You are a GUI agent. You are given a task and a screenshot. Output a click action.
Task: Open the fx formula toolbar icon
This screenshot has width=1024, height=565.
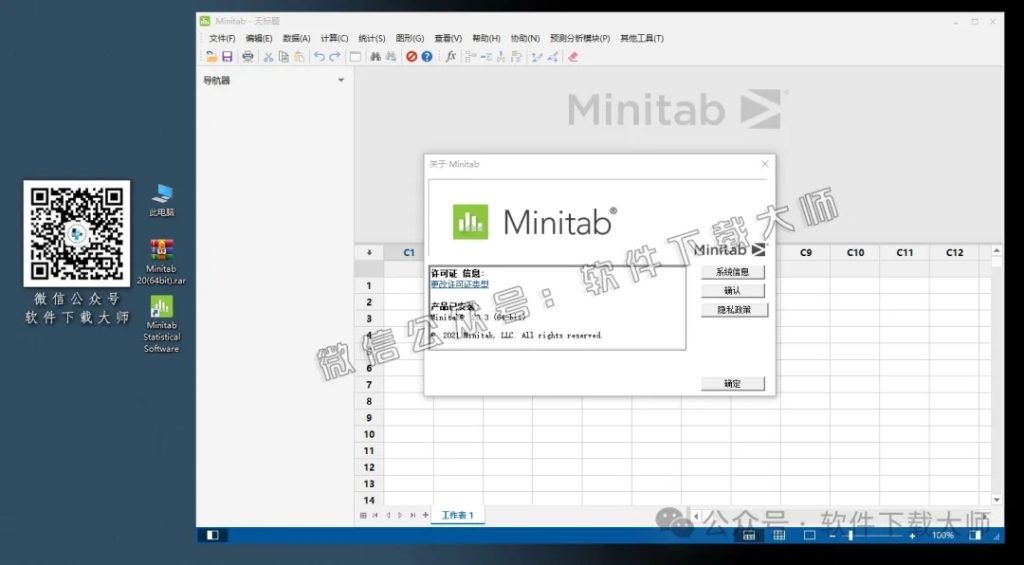point(451,57)
